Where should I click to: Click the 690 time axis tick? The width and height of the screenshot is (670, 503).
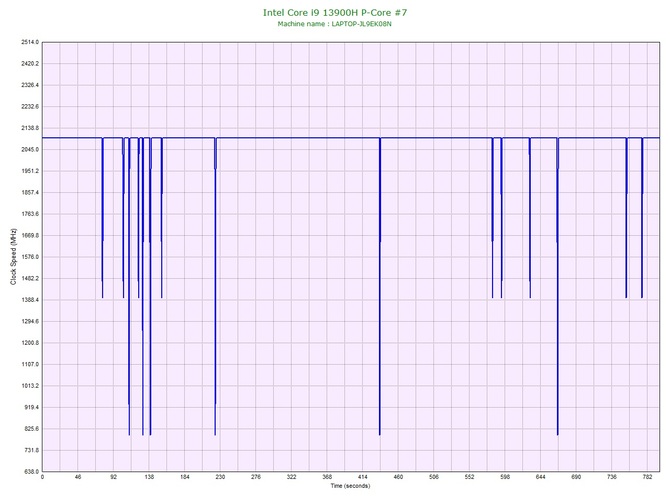(x=576, y=477)
